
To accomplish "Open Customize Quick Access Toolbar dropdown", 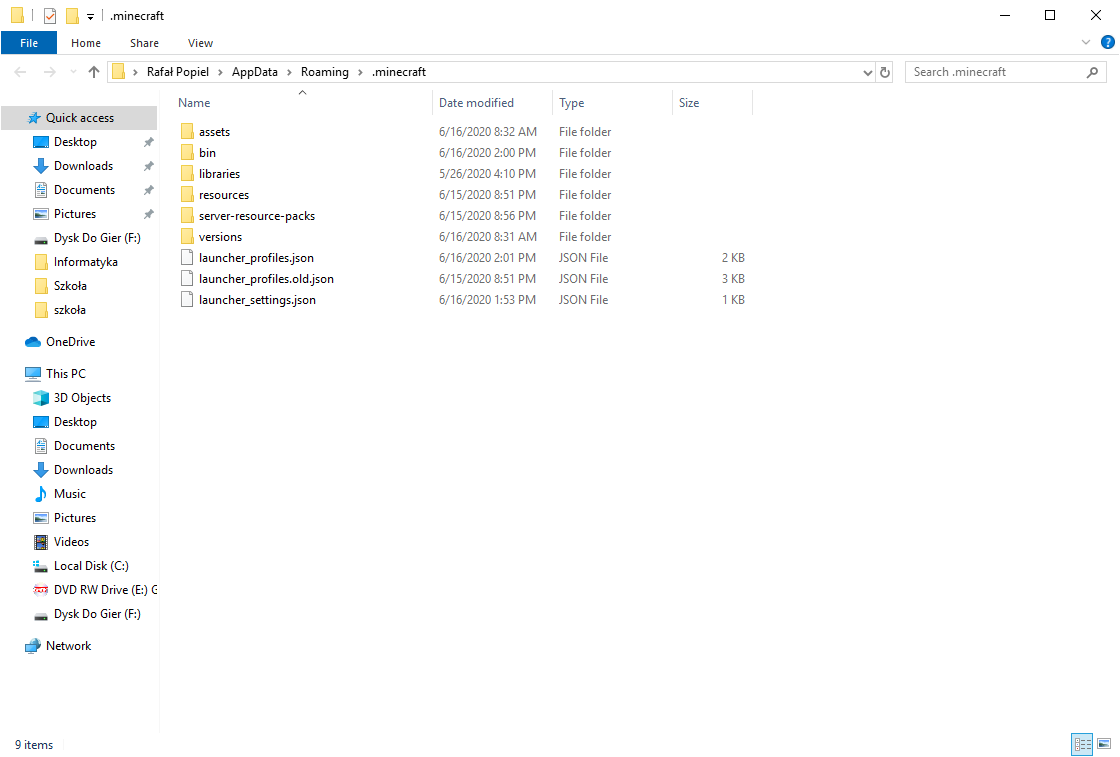I will [91, 16].
